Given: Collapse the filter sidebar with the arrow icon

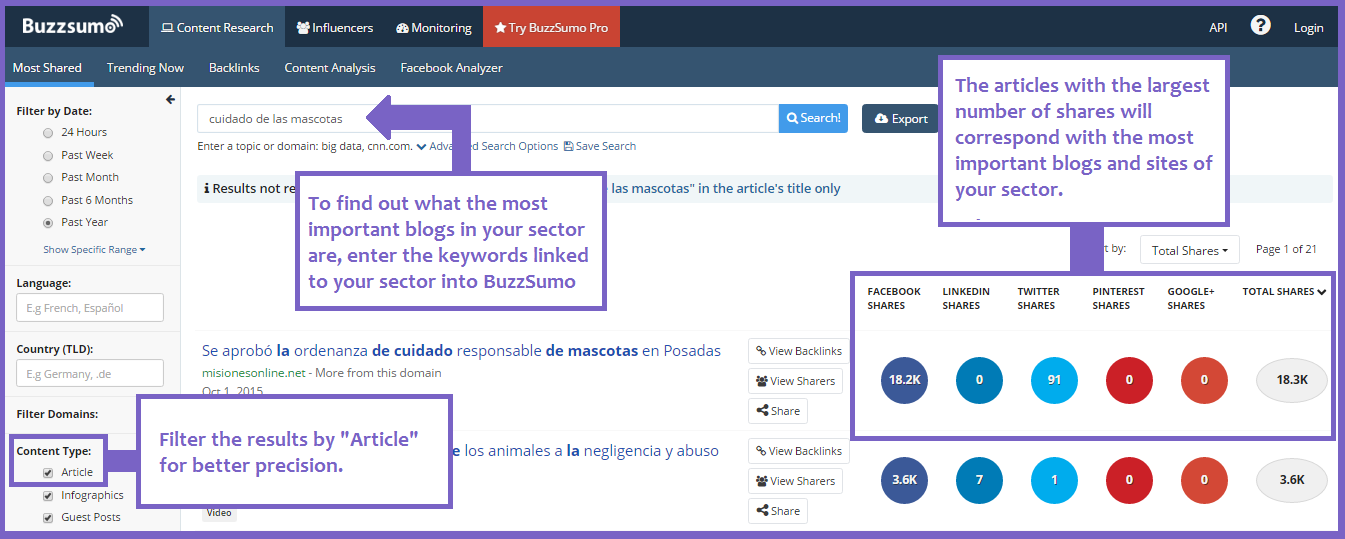Looking at the screenshot, I should tap(170, 100).
